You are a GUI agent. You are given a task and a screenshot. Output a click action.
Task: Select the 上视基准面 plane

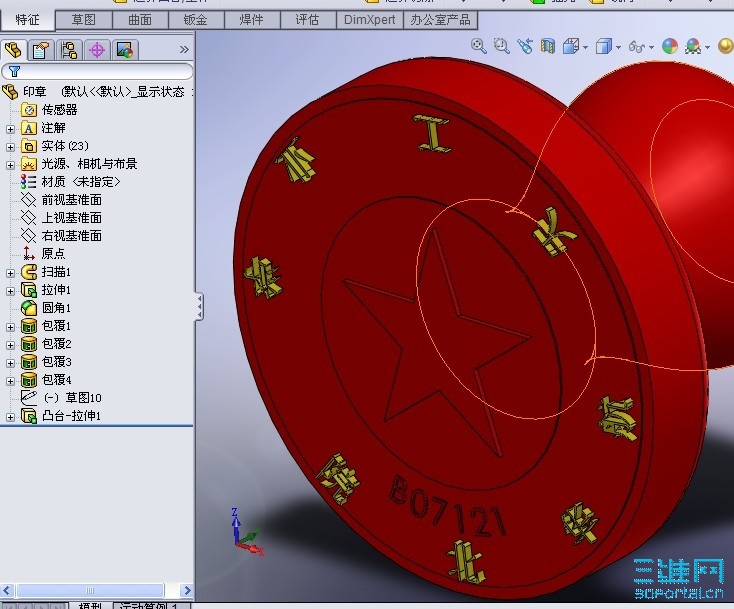pos(71,218)
